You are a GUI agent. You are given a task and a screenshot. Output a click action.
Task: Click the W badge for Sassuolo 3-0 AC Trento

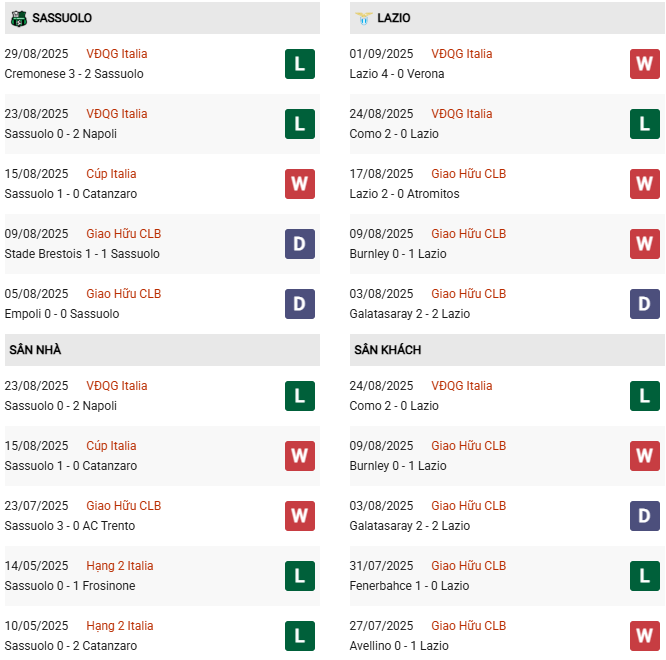coord(300,516)
